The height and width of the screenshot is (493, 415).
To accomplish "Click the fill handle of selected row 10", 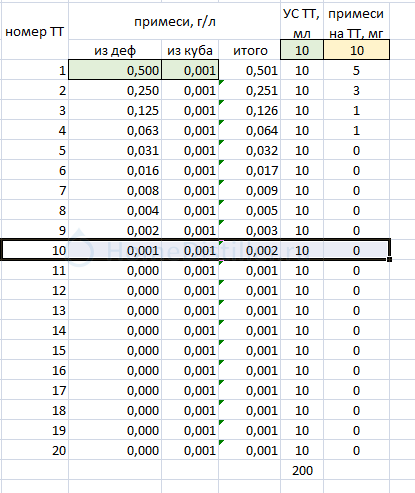I will click(389, 259).
